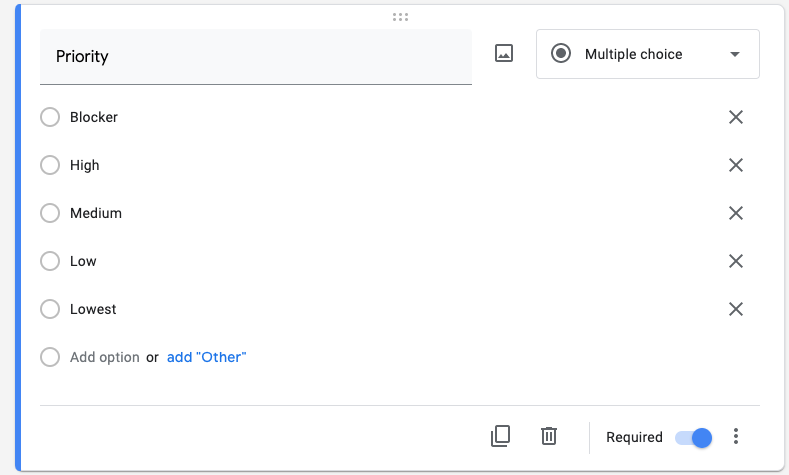Screen dimensions: 789x475
Task: Add an image to the Priority question
Action: click(x=504, y=53)
